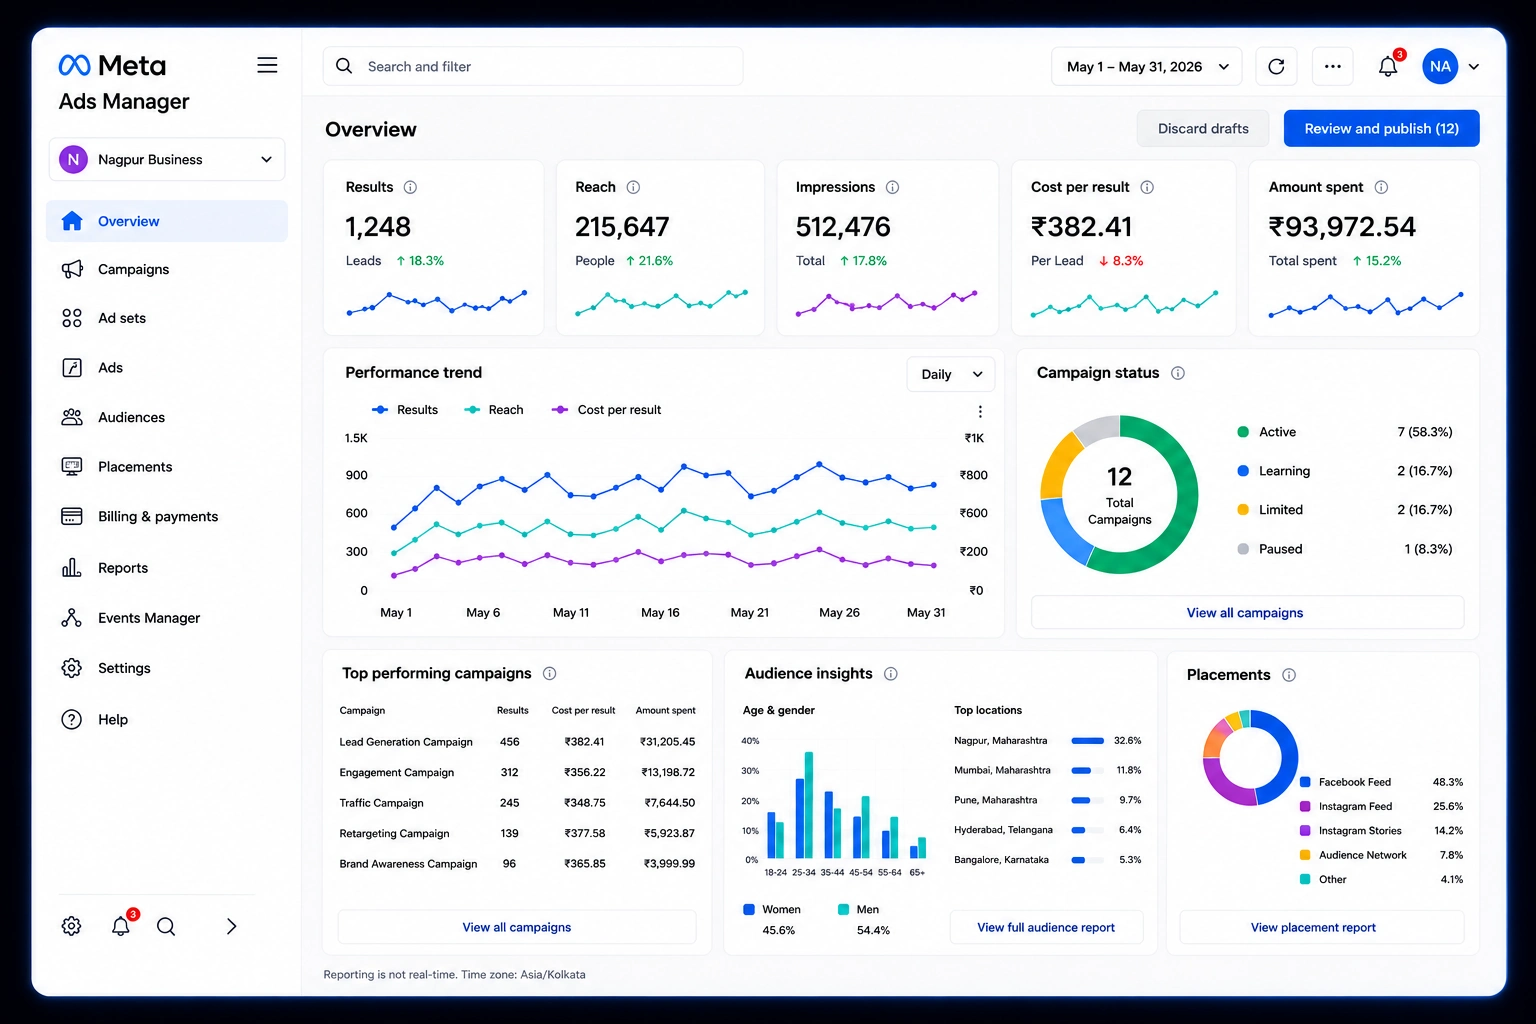Show info for Impressions metric

pyautogui.click(x=892, y=187)
